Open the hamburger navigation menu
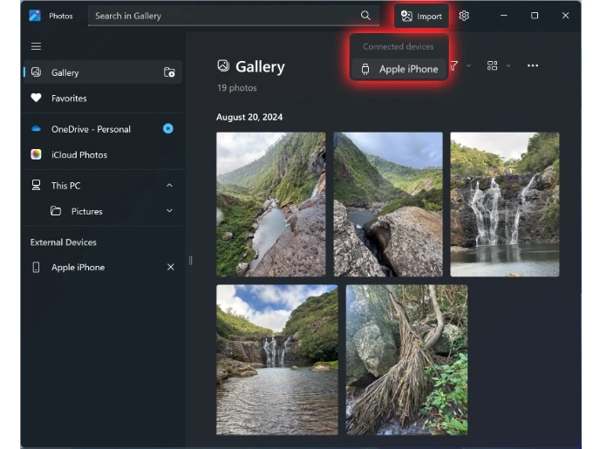 pos(36,46)
